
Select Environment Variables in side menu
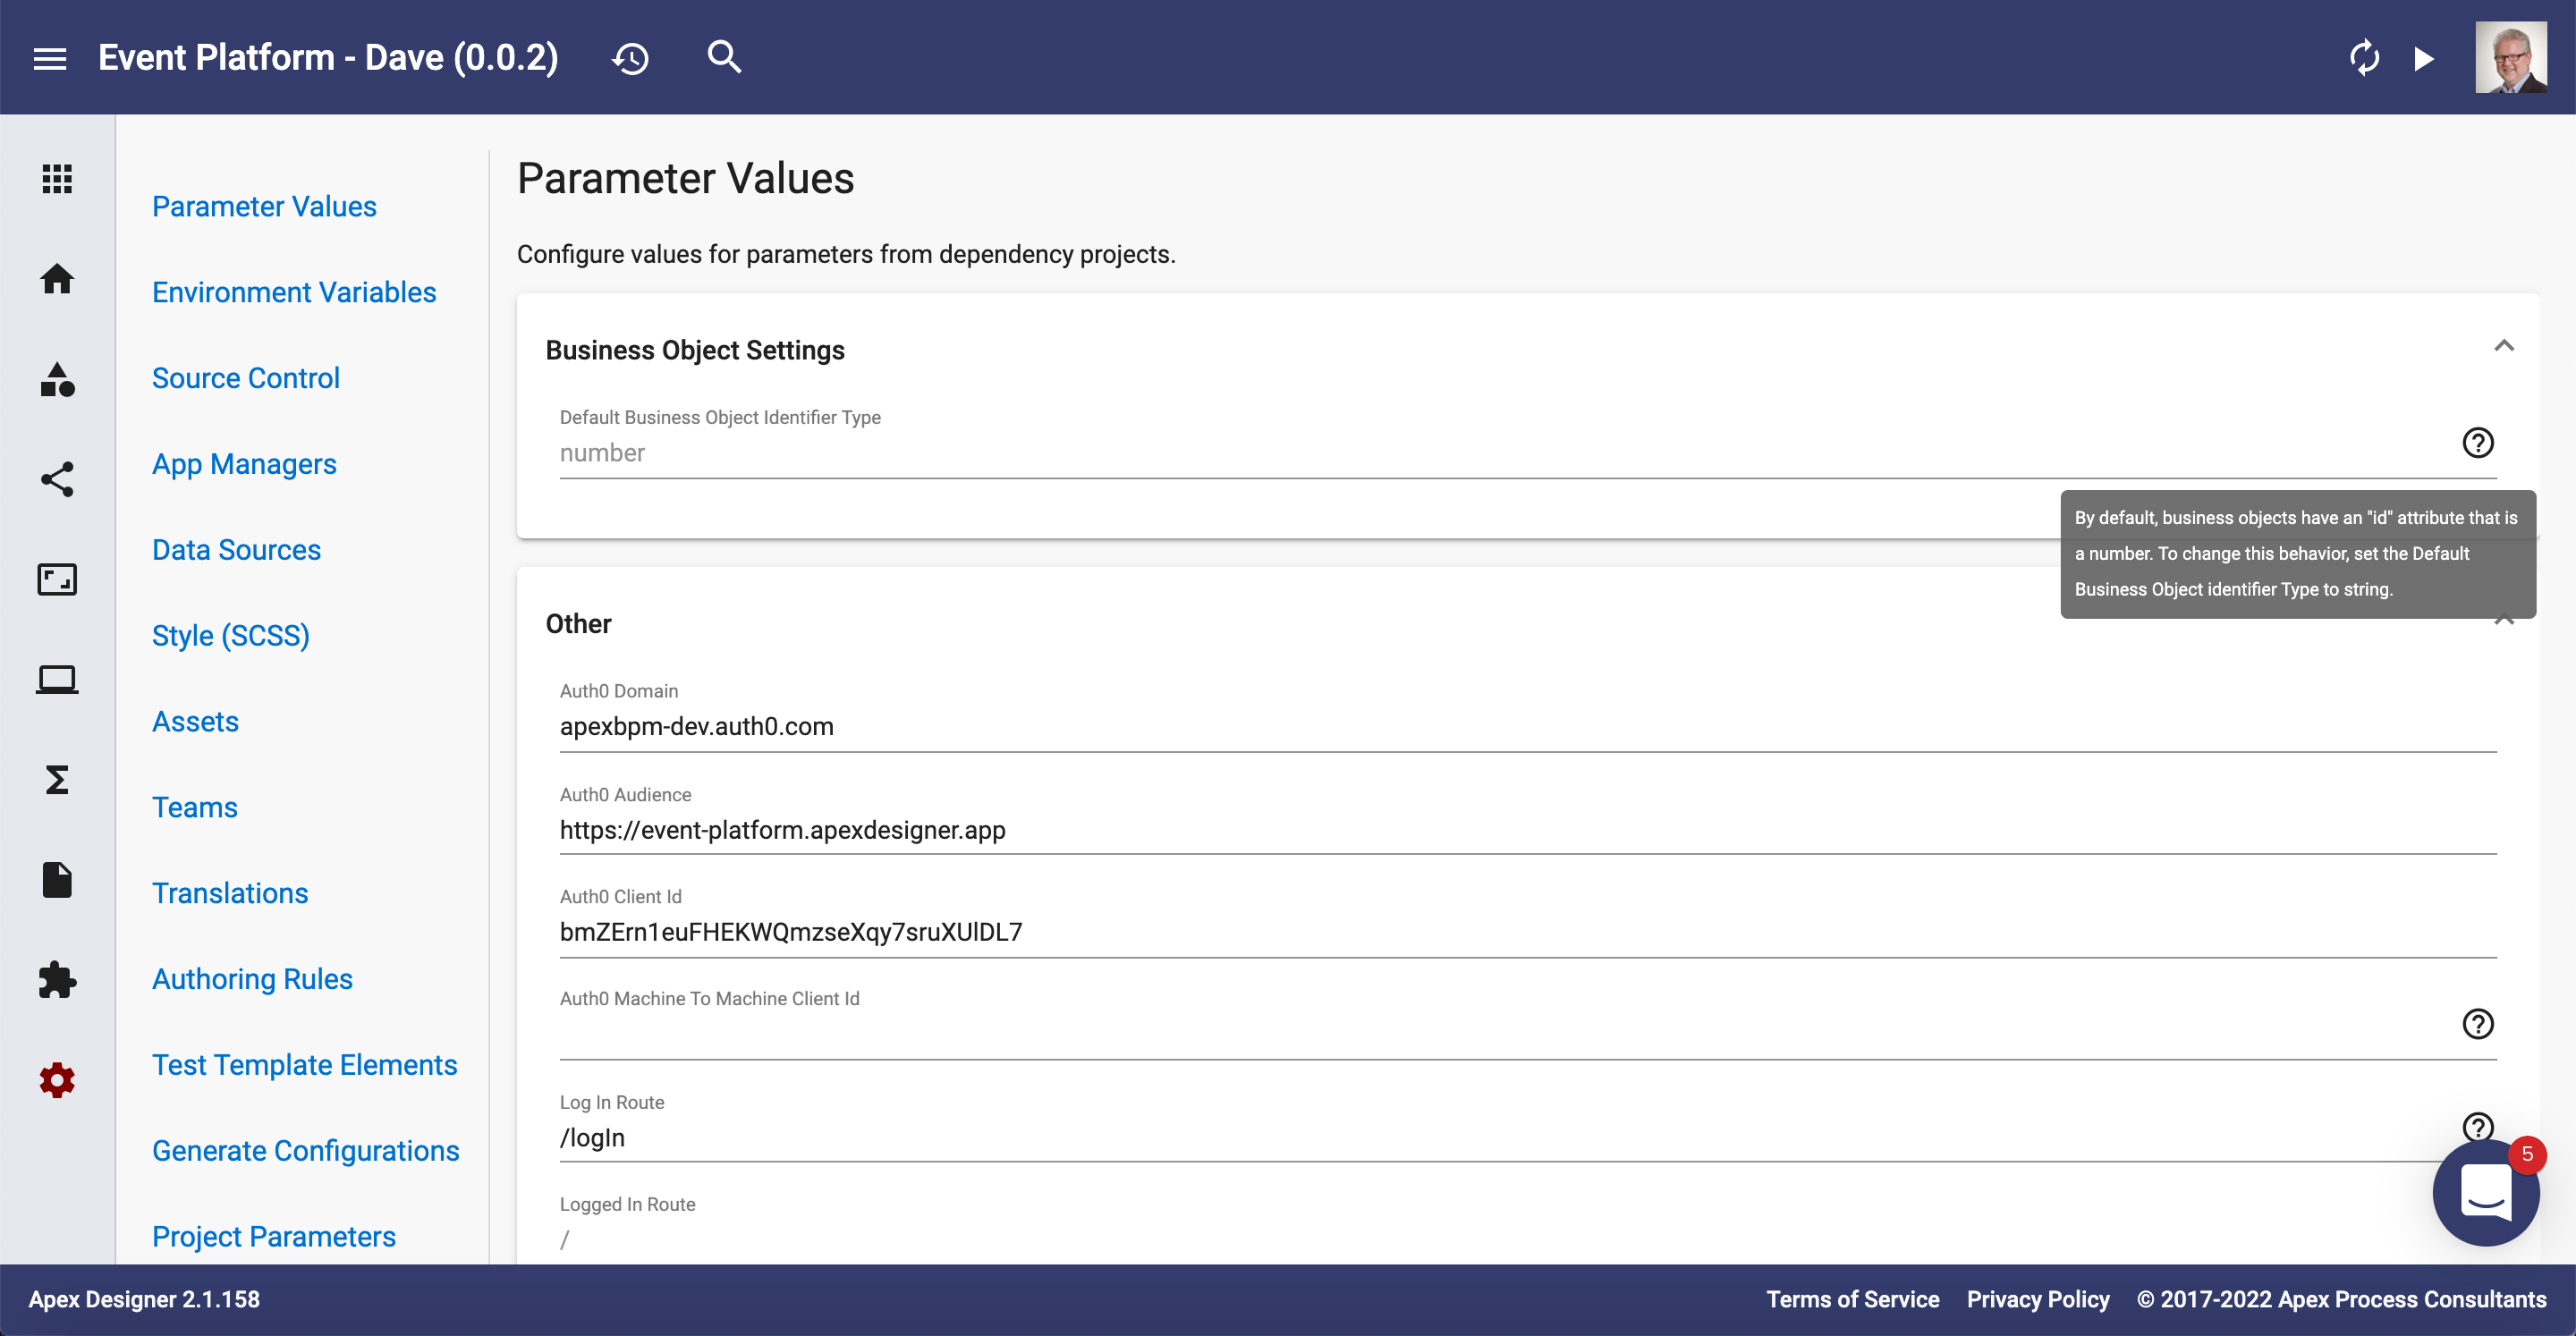click(294, 292)
